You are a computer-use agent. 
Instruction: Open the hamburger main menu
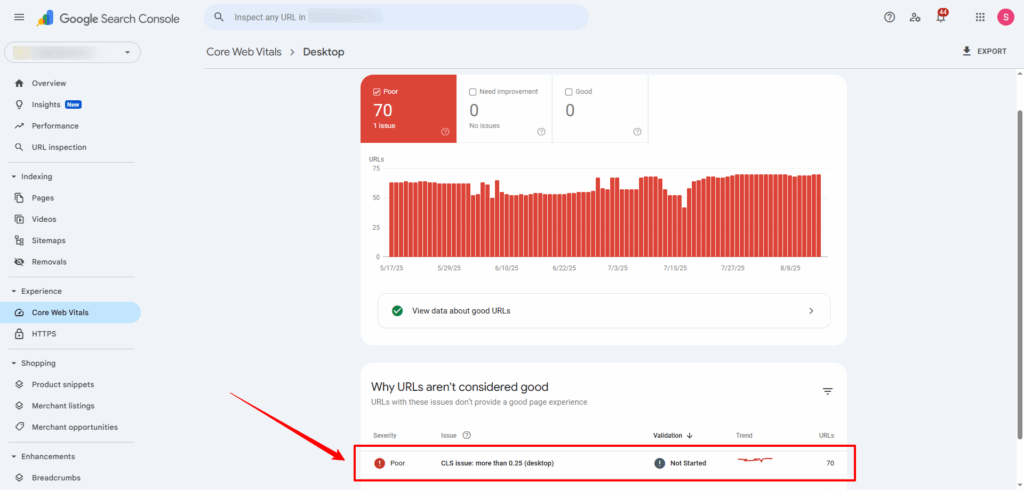[x=19, y=18]
